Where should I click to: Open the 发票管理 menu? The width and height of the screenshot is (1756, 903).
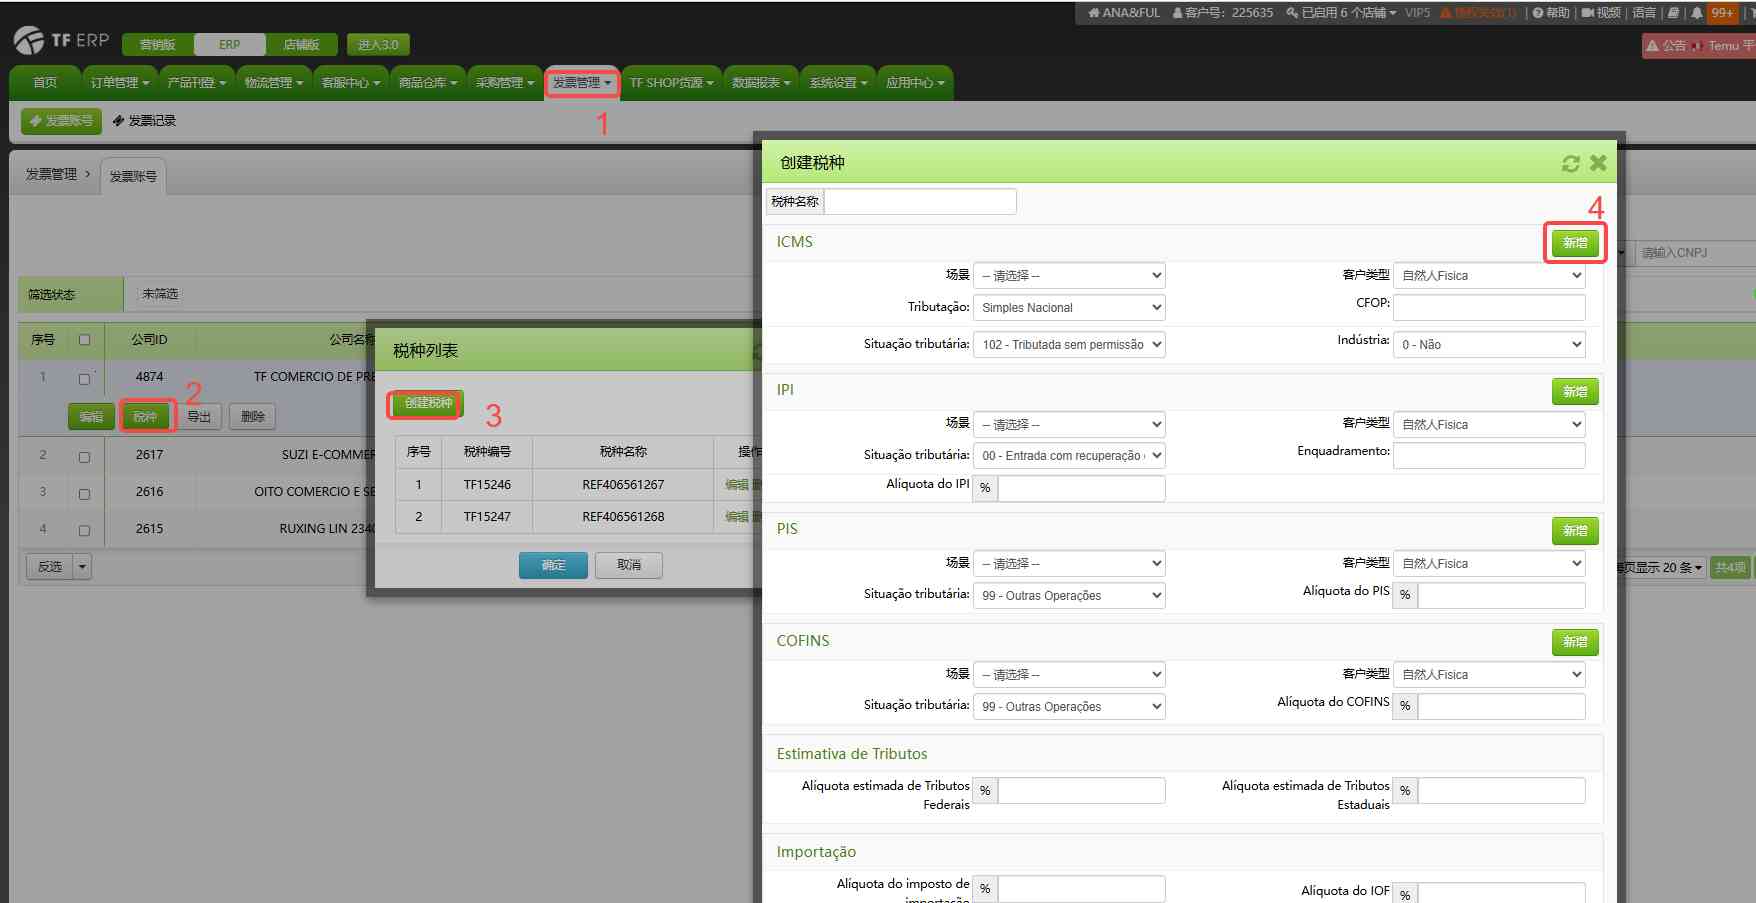(581, 83)
